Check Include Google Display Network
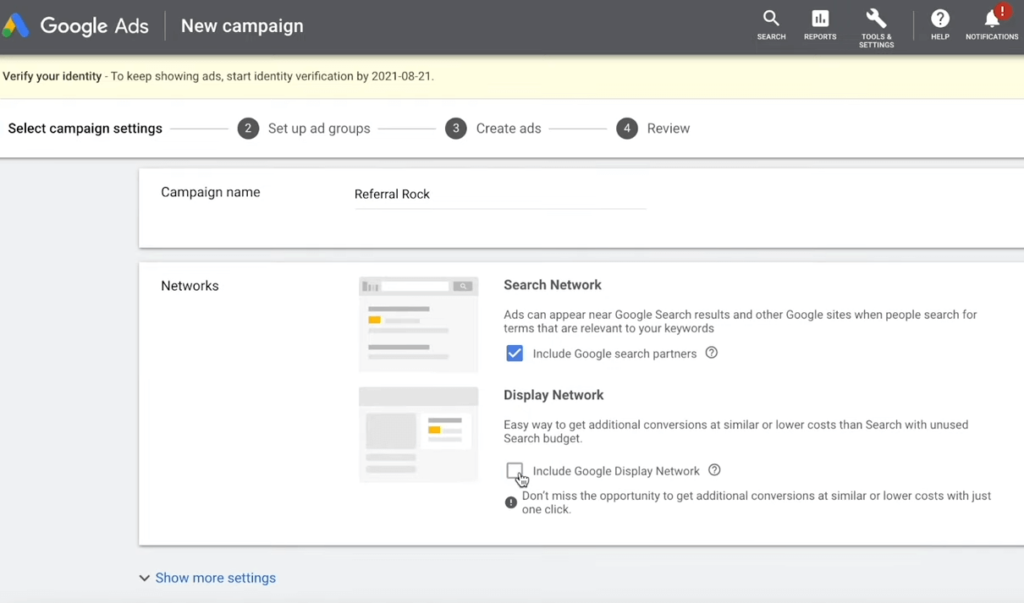The image size is (1024, 603). coord(515,470)
